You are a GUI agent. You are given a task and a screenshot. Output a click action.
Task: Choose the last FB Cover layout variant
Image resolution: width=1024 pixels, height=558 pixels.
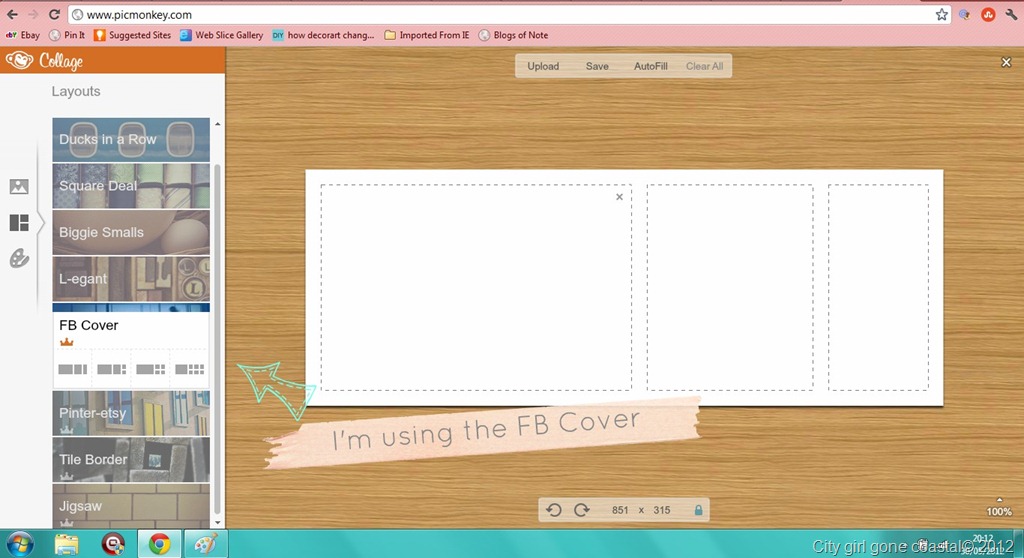[190, 369]
